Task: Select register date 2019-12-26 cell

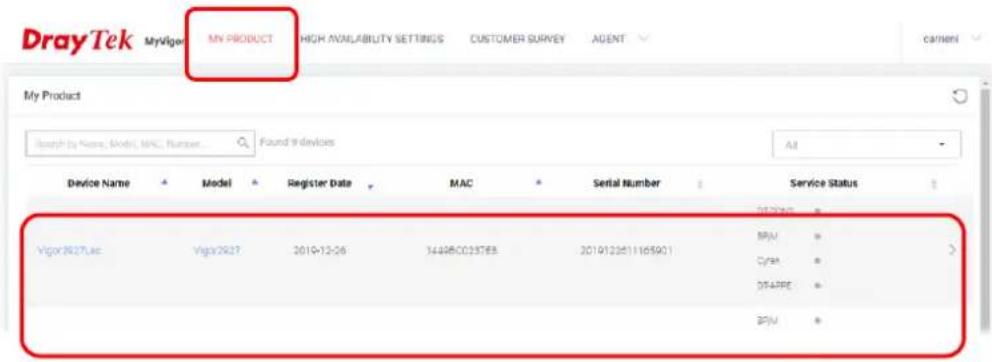Action: (x=319, y=251)
